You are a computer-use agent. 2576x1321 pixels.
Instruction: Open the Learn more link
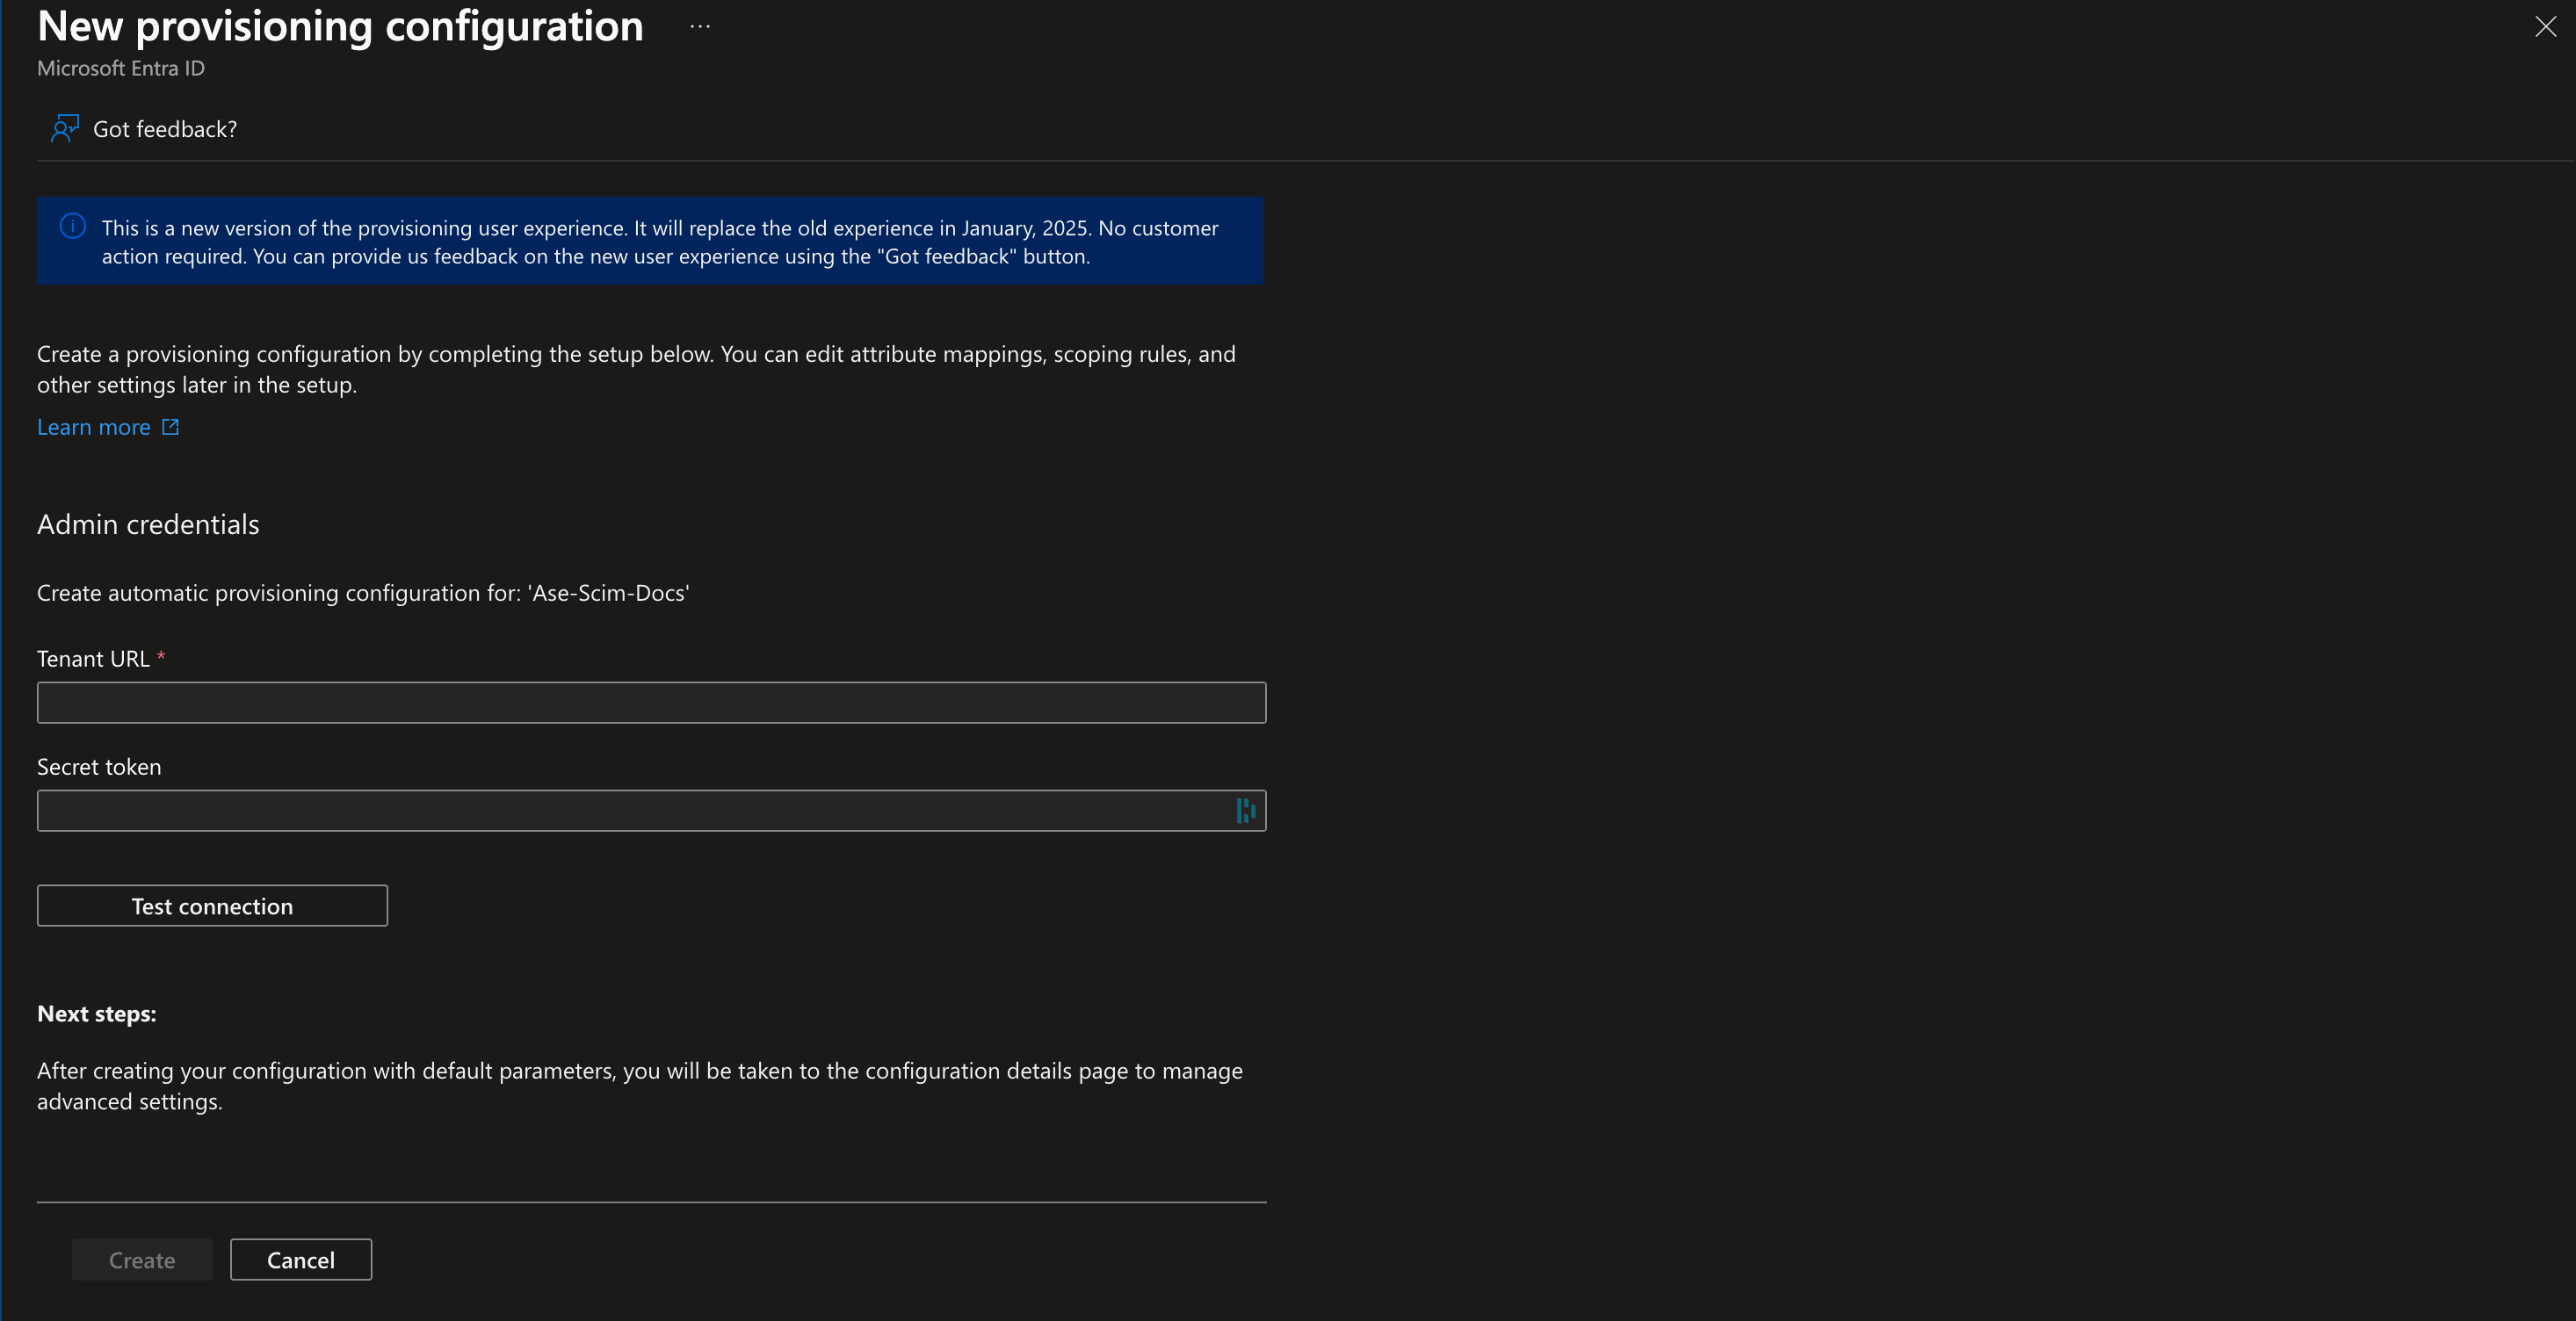[94, 426]
